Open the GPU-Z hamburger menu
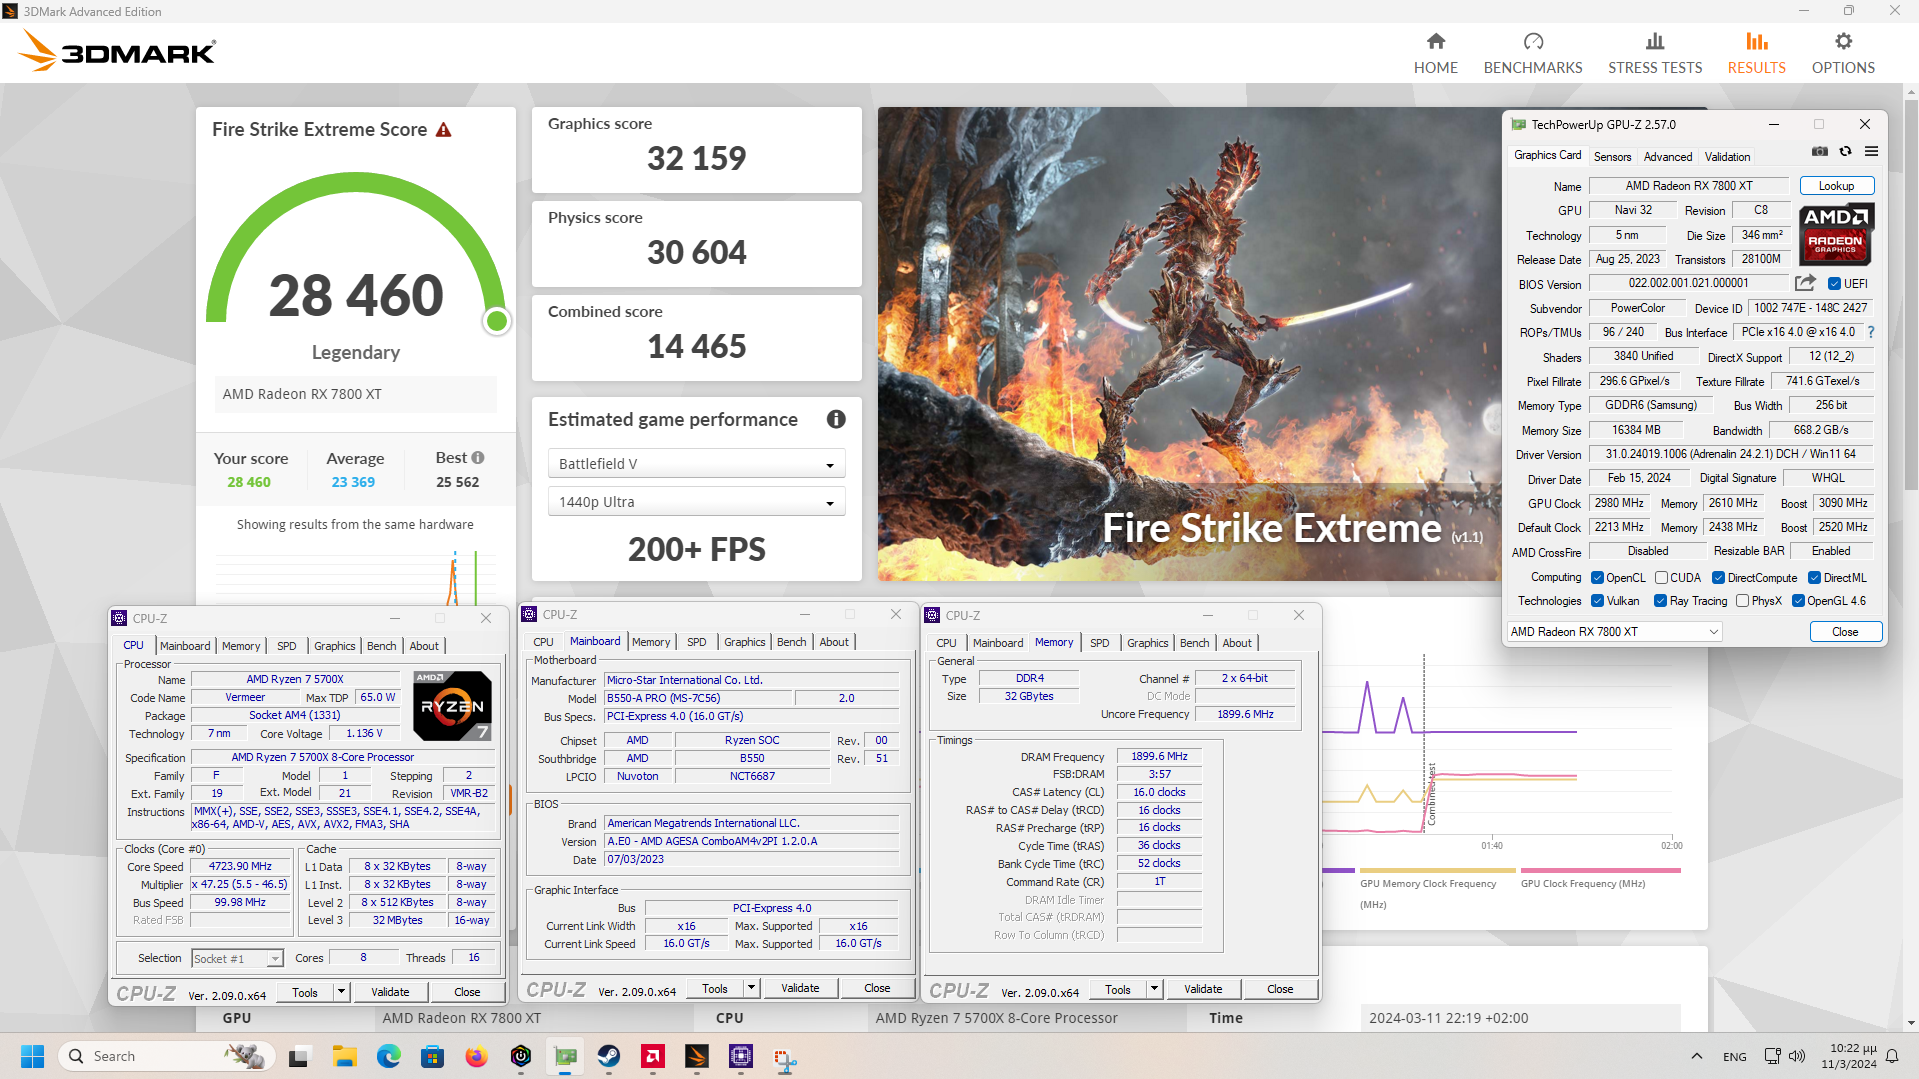This screenshot has width=1919, height=1079. tap(1871, 152)
